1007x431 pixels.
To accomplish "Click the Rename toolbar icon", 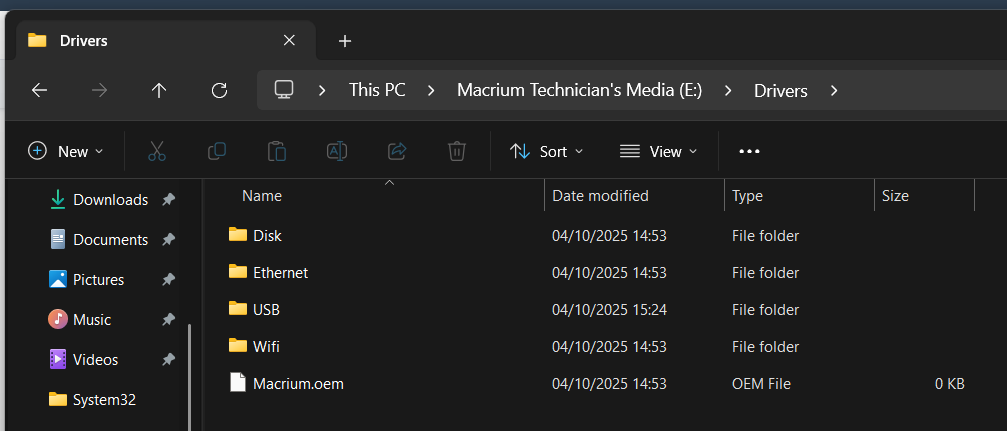I will tap(337, 151).
